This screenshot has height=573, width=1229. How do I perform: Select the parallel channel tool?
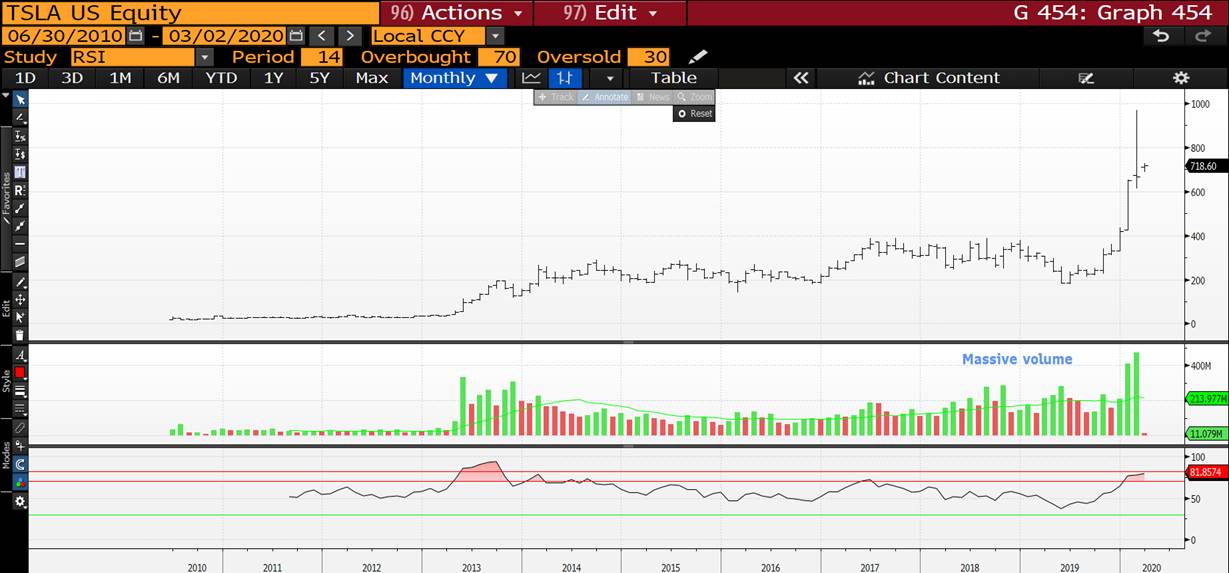[x=20, y=262]
